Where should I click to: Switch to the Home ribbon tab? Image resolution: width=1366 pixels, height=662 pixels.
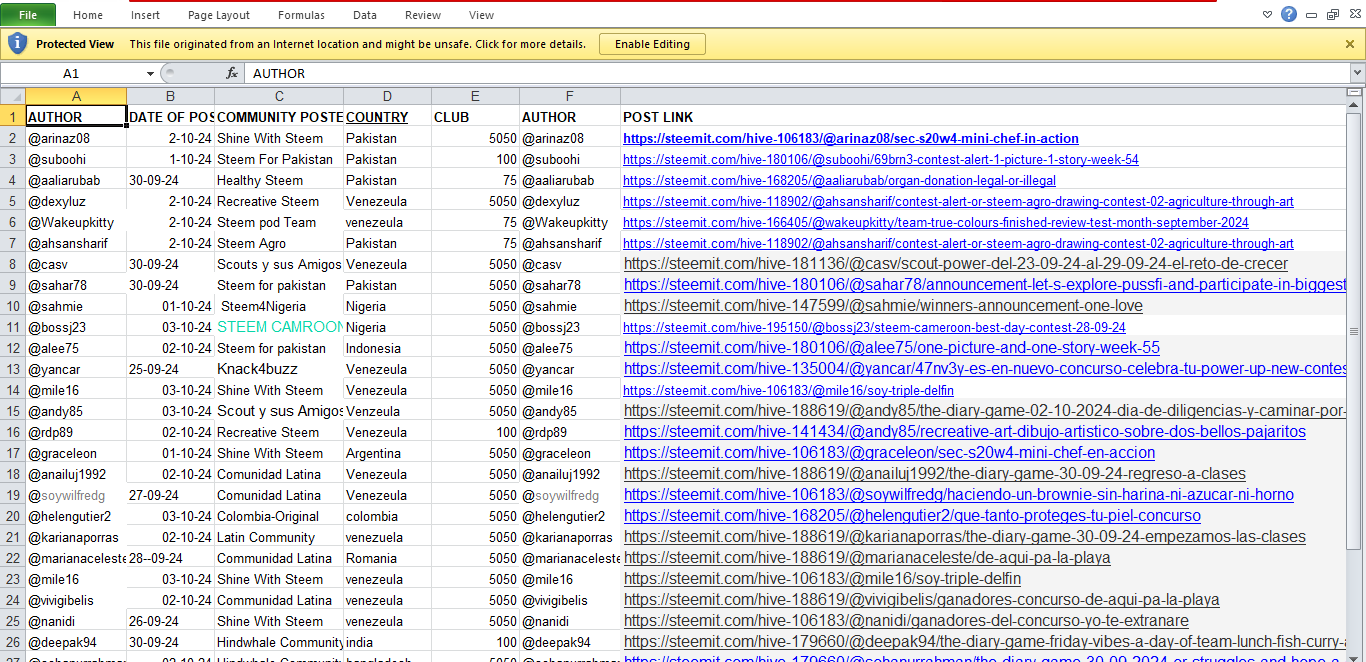click(x=88, y=15)
